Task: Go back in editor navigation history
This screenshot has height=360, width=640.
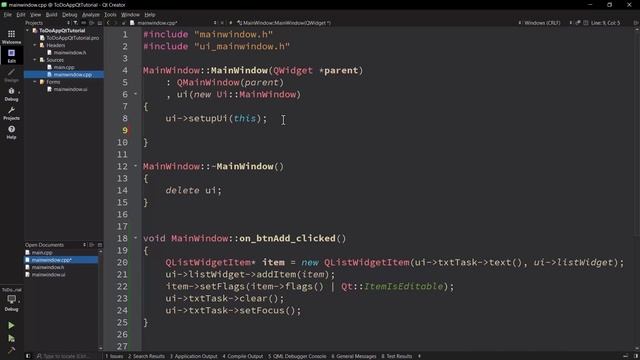Action: [108, 23]
